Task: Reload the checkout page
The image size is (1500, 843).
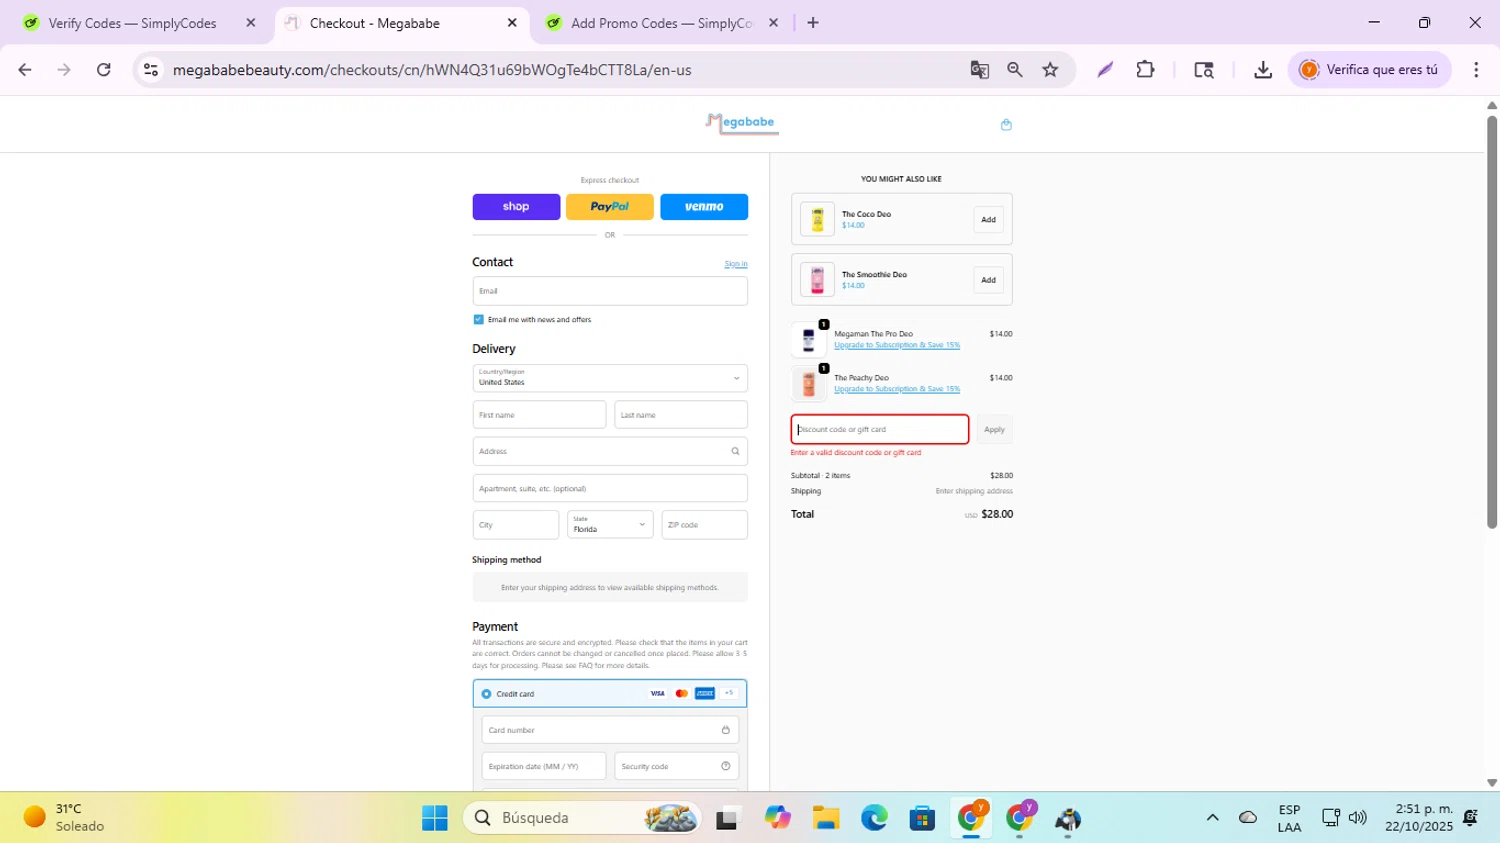Action: 104,70
